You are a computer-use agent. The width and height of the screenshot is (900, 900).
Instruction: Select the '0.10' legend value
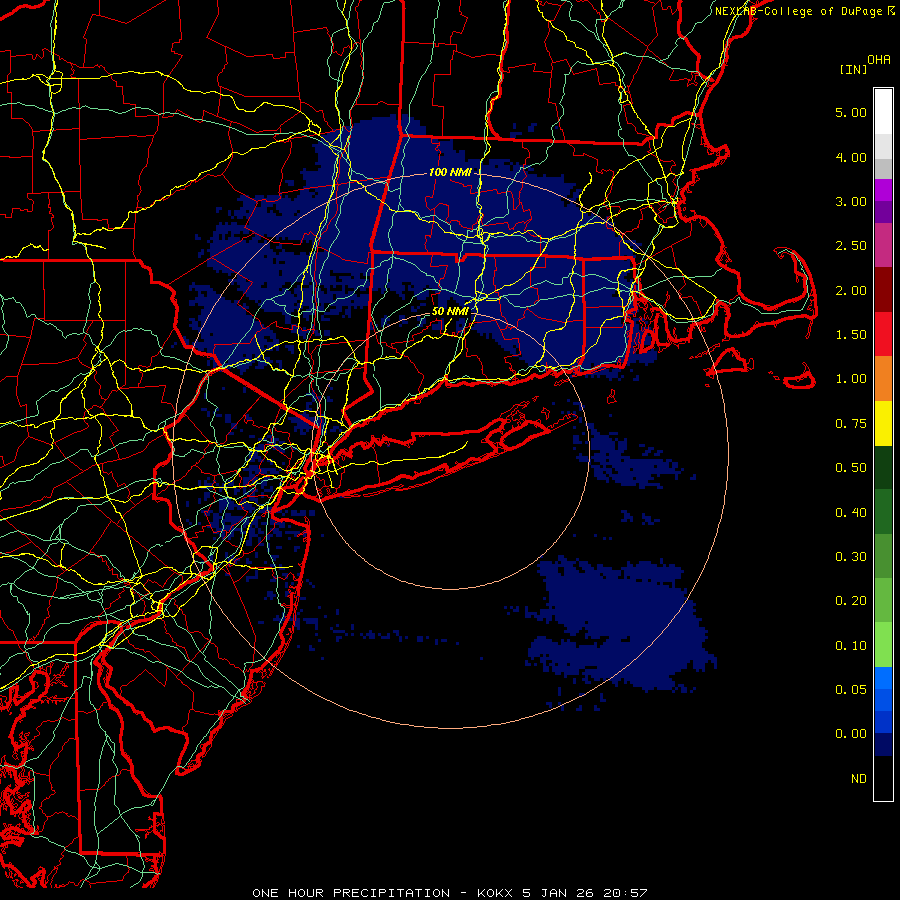851,646
